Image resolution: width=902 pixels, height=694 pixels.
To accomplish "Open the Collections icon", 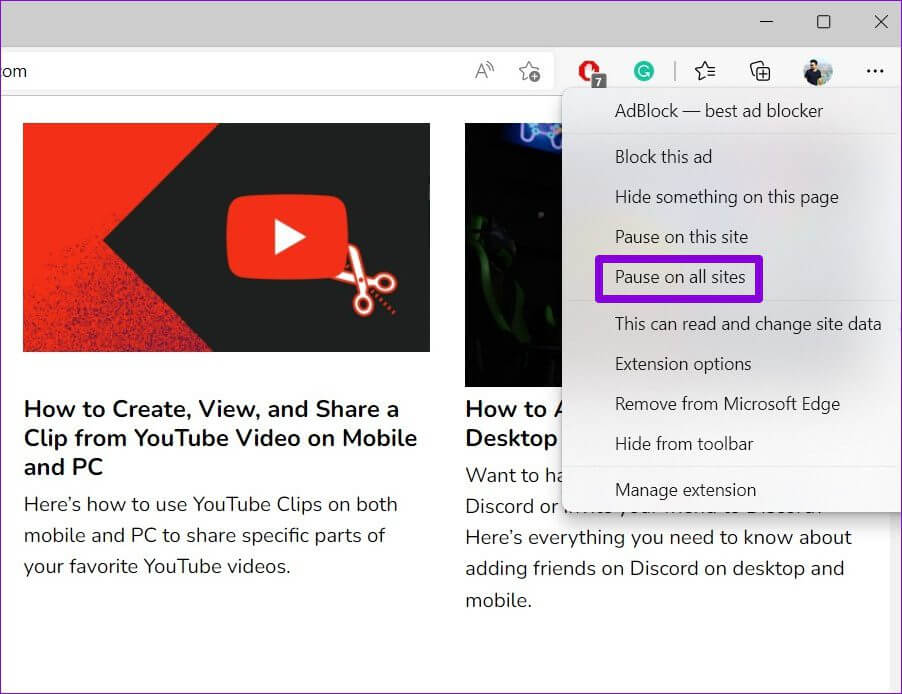I will [x=760, y=71].
